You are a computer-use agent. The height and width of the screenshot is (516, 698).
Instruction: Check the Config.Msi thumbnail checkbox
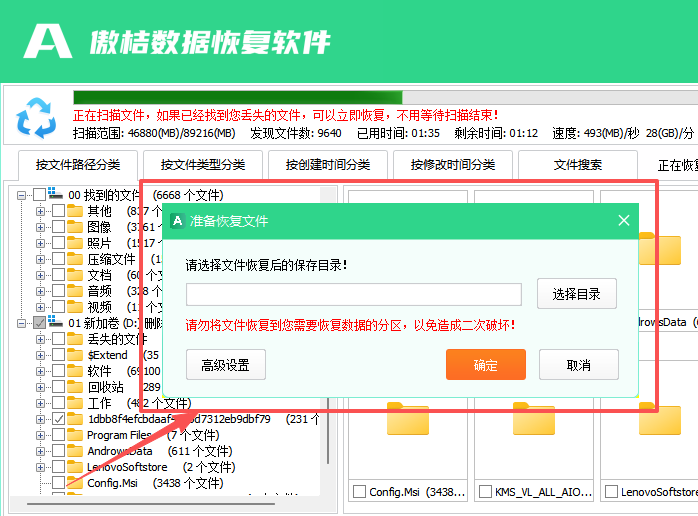[360, 492]
